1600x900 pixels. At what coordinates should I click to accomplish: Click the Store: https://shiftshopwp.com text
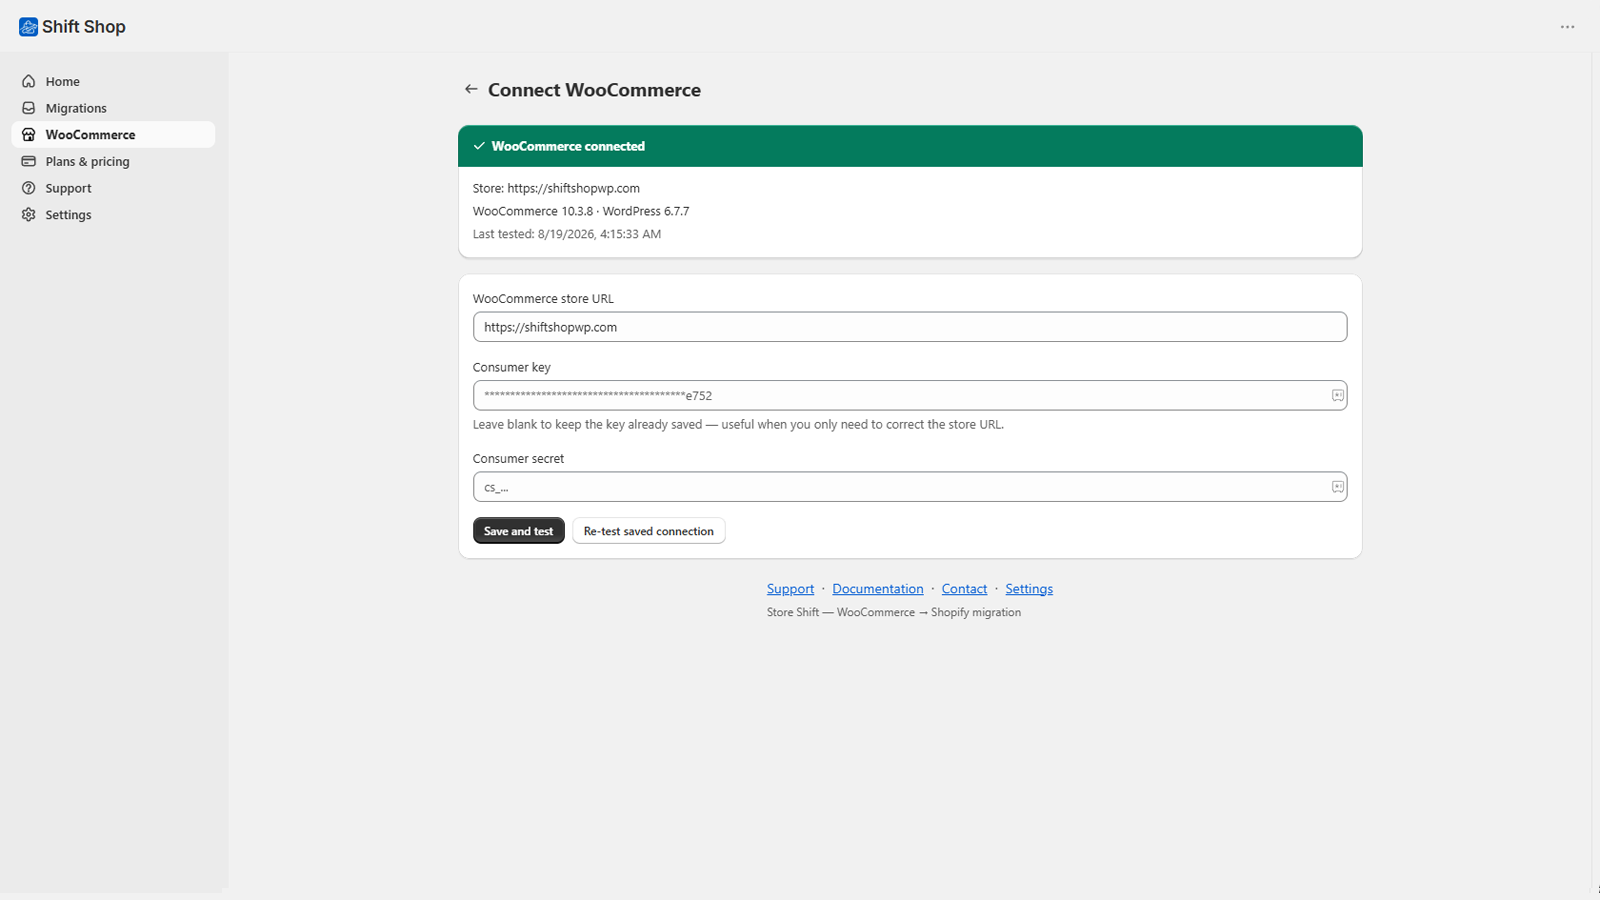pos(556,188)
